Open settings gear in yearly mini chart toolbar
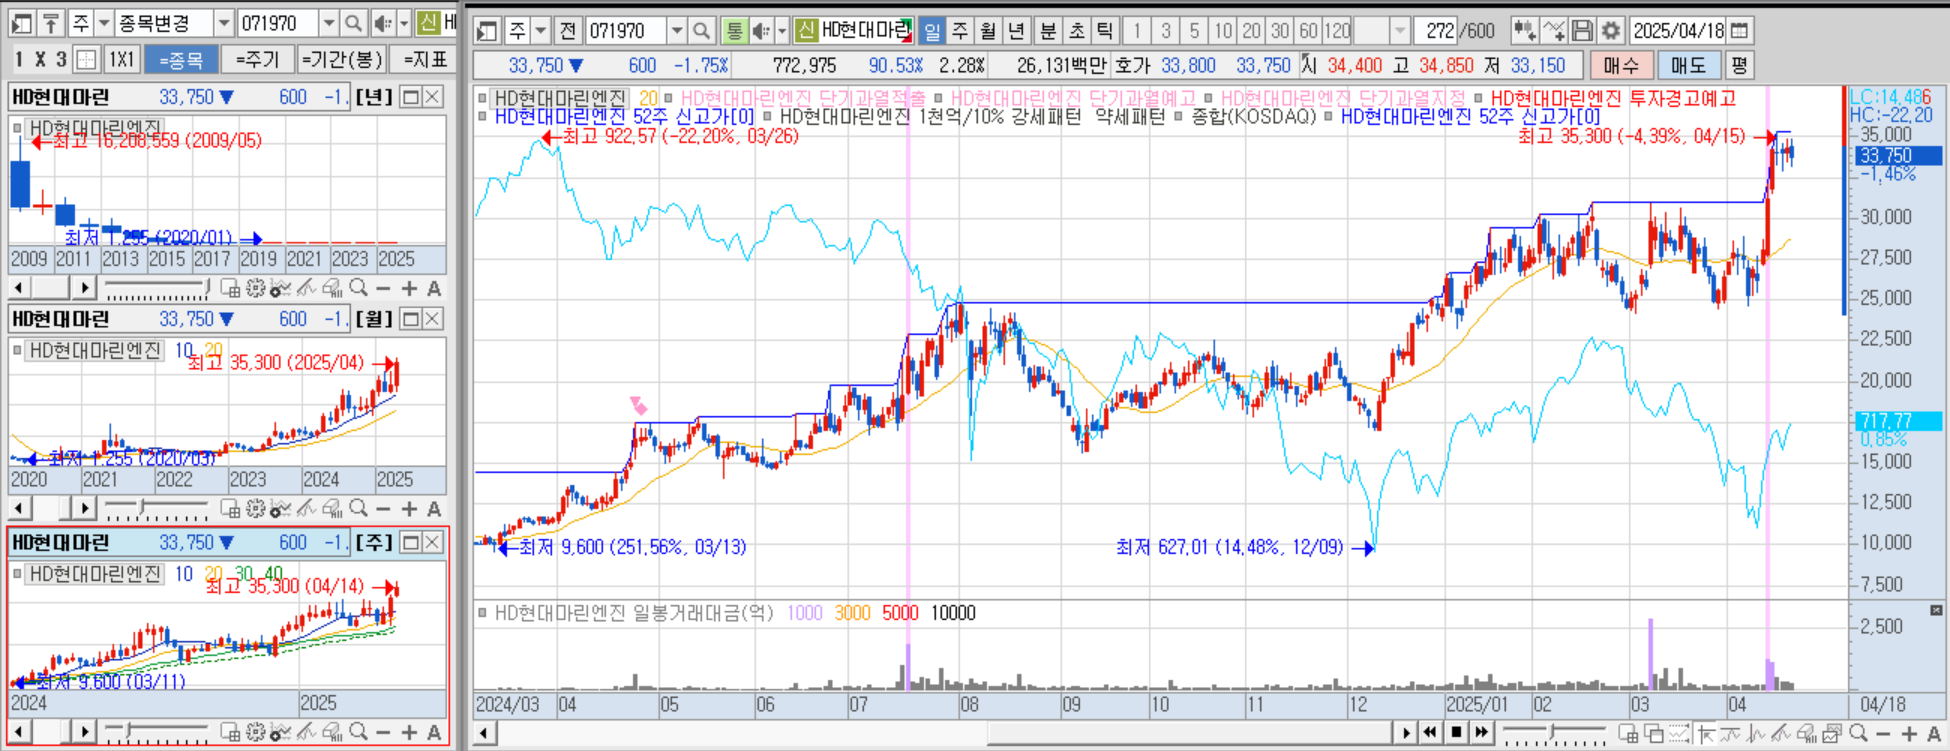The image size is (1950, 751). coord(256,289)
